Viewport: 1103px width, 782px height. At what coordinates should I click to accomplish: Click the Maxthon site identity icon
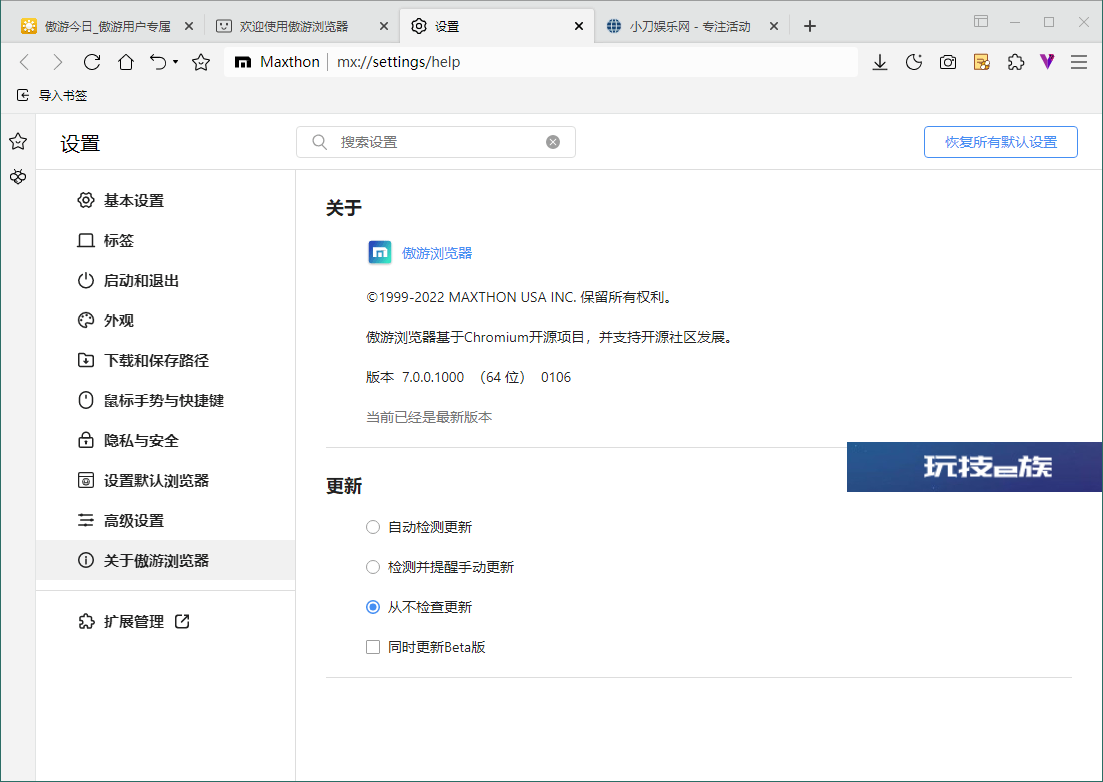click(243, 63)
